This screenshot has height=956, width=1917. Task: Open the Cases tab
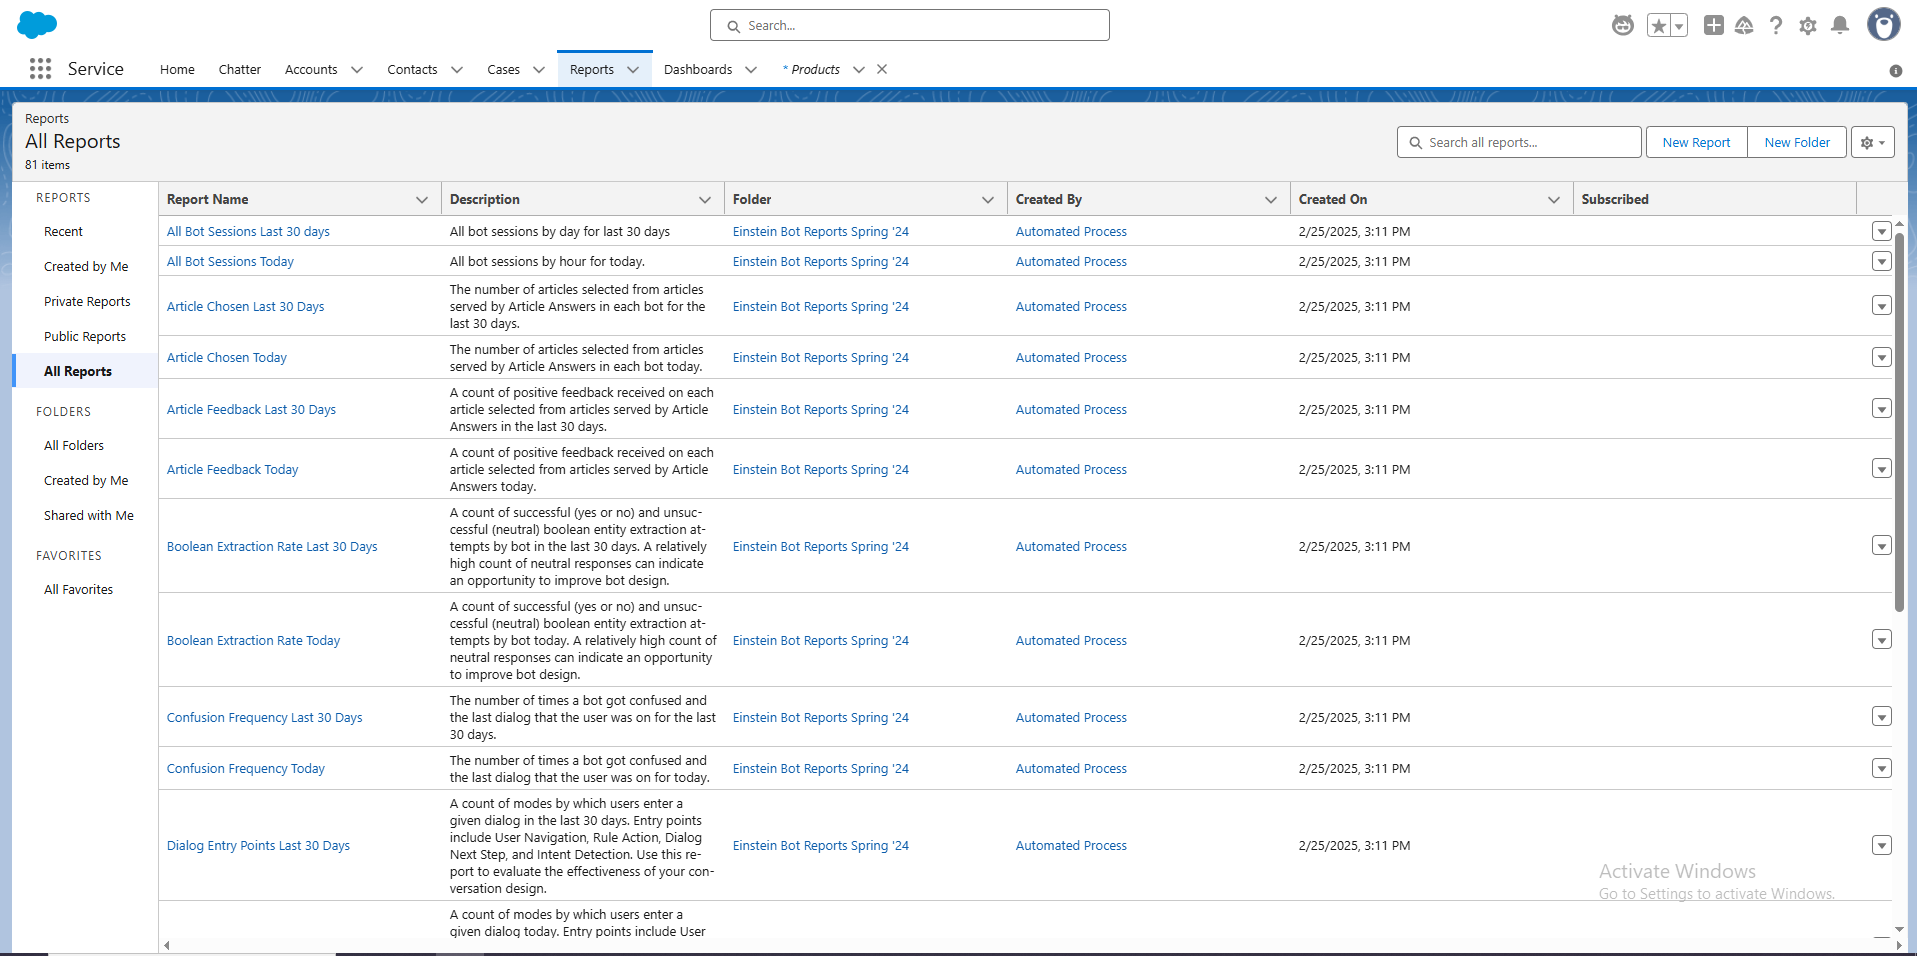pyautogui.click(x=503, y=70)
